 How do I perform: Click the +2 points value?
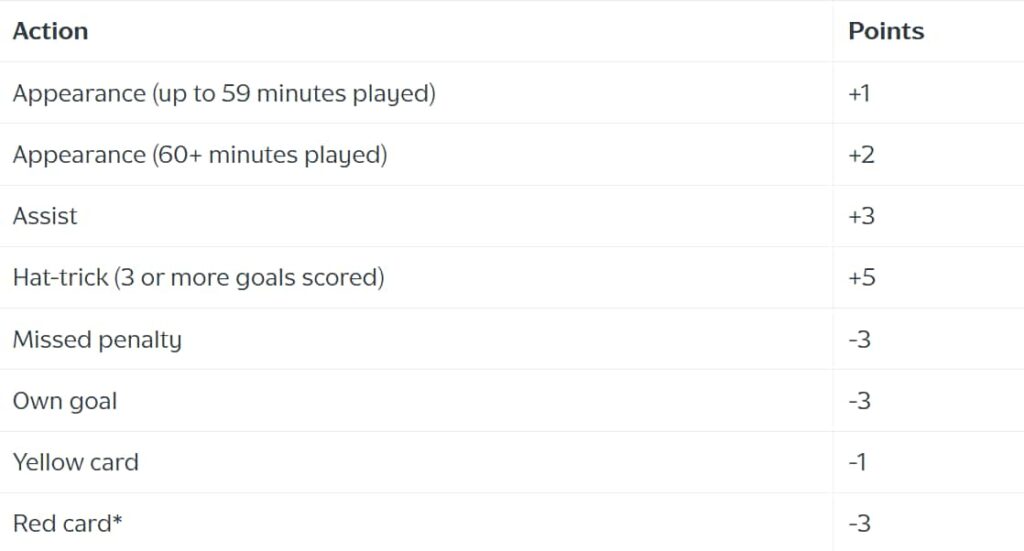pos(861,155)
